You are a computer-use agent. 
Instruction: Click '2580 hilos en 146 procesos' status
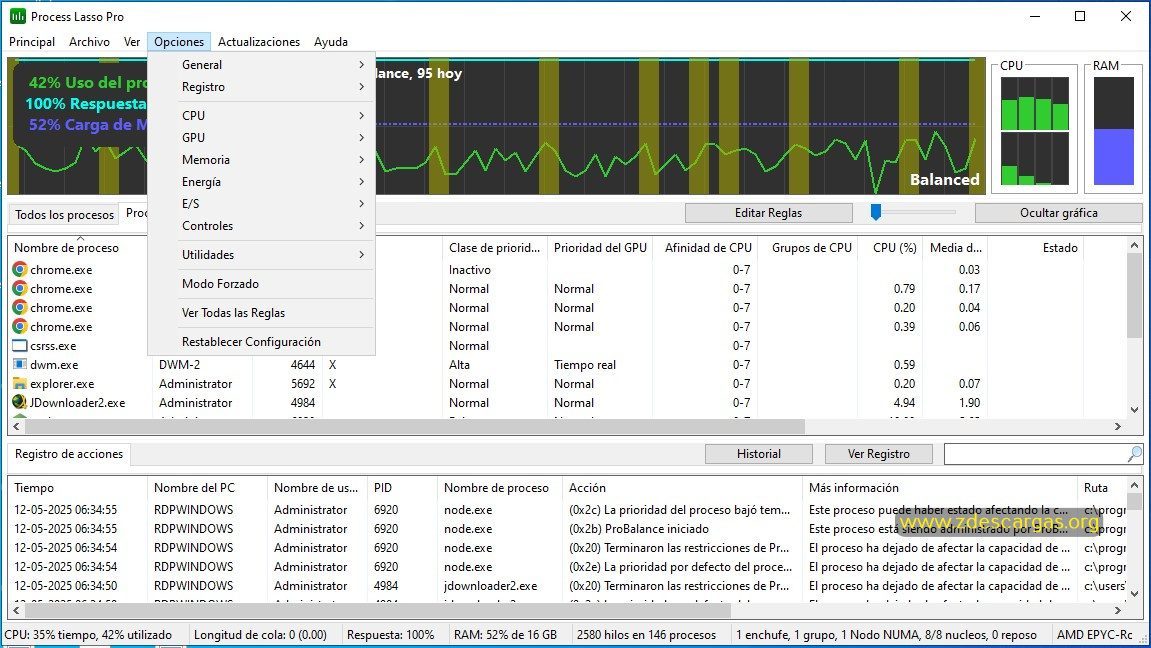pyautogui.click(x=646, y=635)
